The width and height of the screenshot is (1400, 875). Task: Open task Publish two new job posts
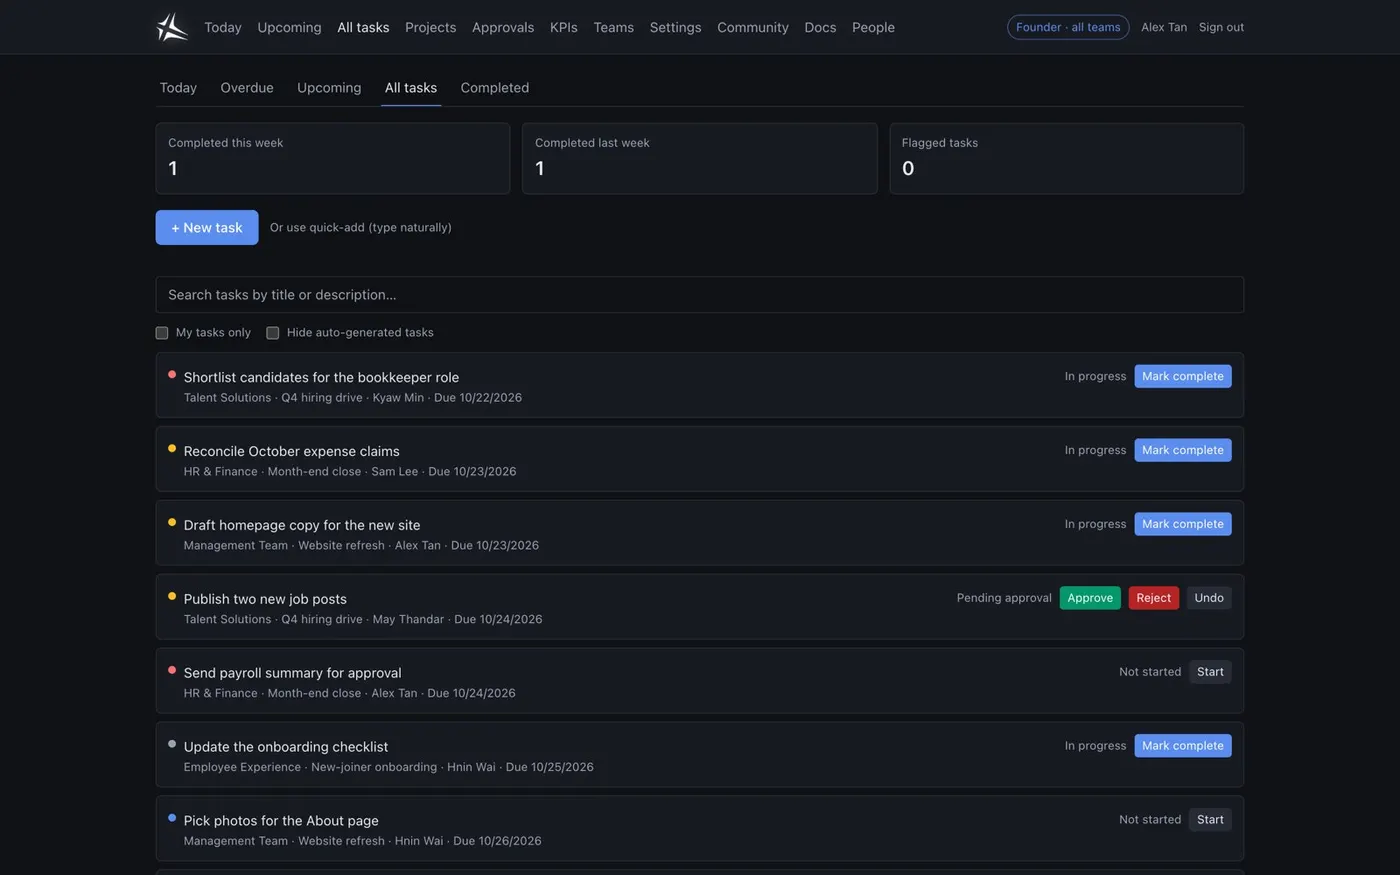265,599
